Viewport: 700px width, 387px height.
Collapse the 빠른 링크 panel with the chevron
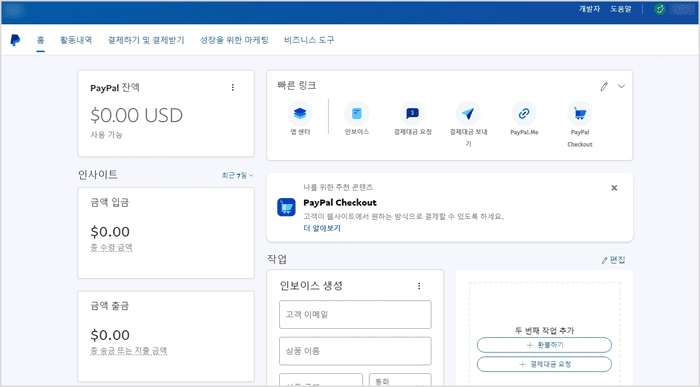(621, 86)
